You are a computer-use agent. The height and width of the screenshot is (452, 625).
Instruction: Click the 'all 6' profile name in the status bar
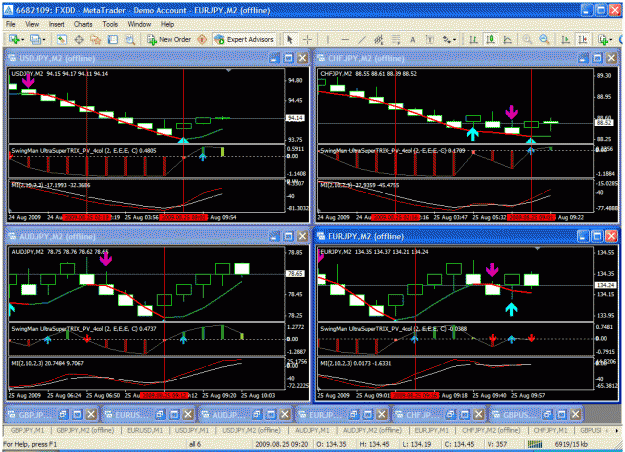[195, 444]
